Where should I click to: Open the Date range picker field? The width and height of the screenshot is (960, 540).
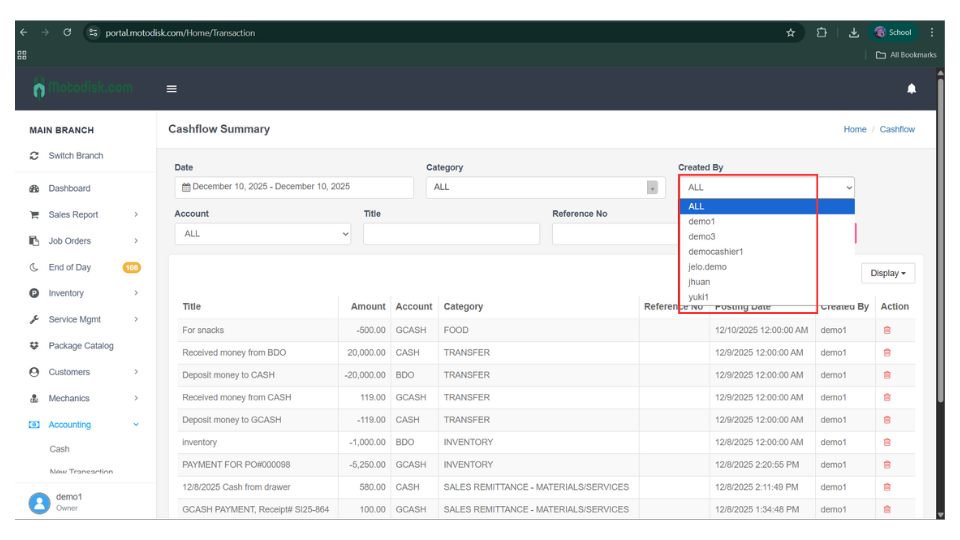293,187
